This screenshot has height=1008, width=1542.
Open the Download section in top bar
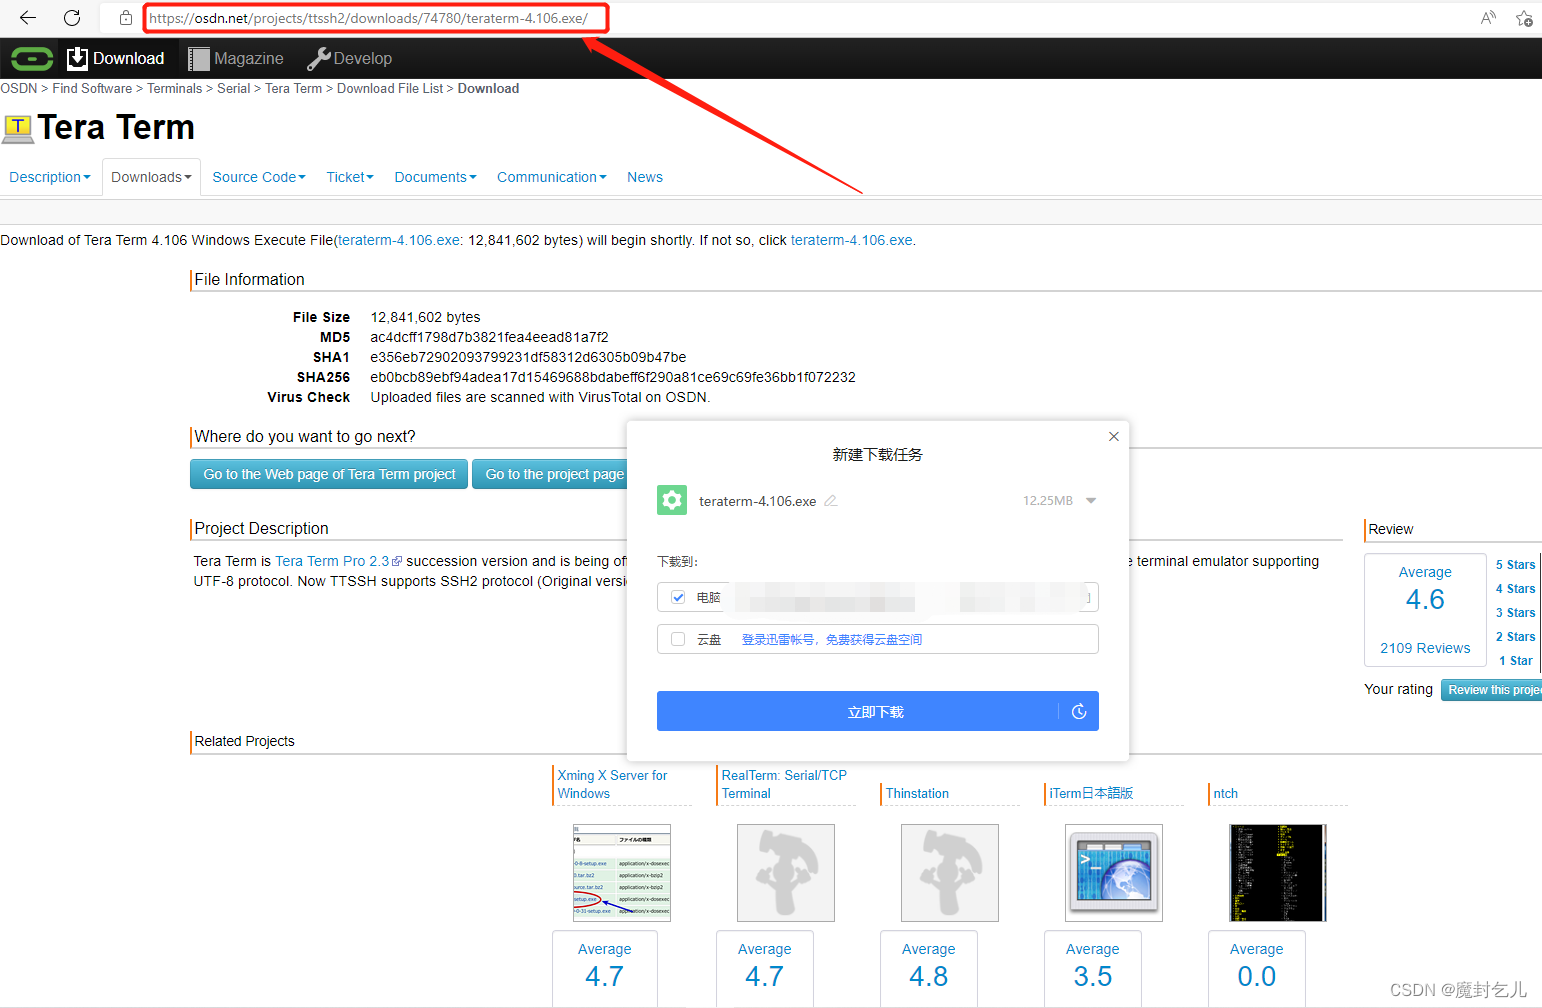[x=115, y=59]
